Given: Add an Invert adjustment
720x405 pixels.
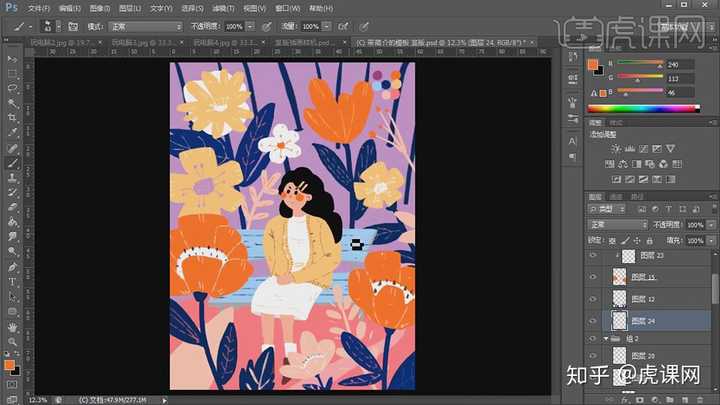Looking at the screenshot, I should click(x=616, y=179).
